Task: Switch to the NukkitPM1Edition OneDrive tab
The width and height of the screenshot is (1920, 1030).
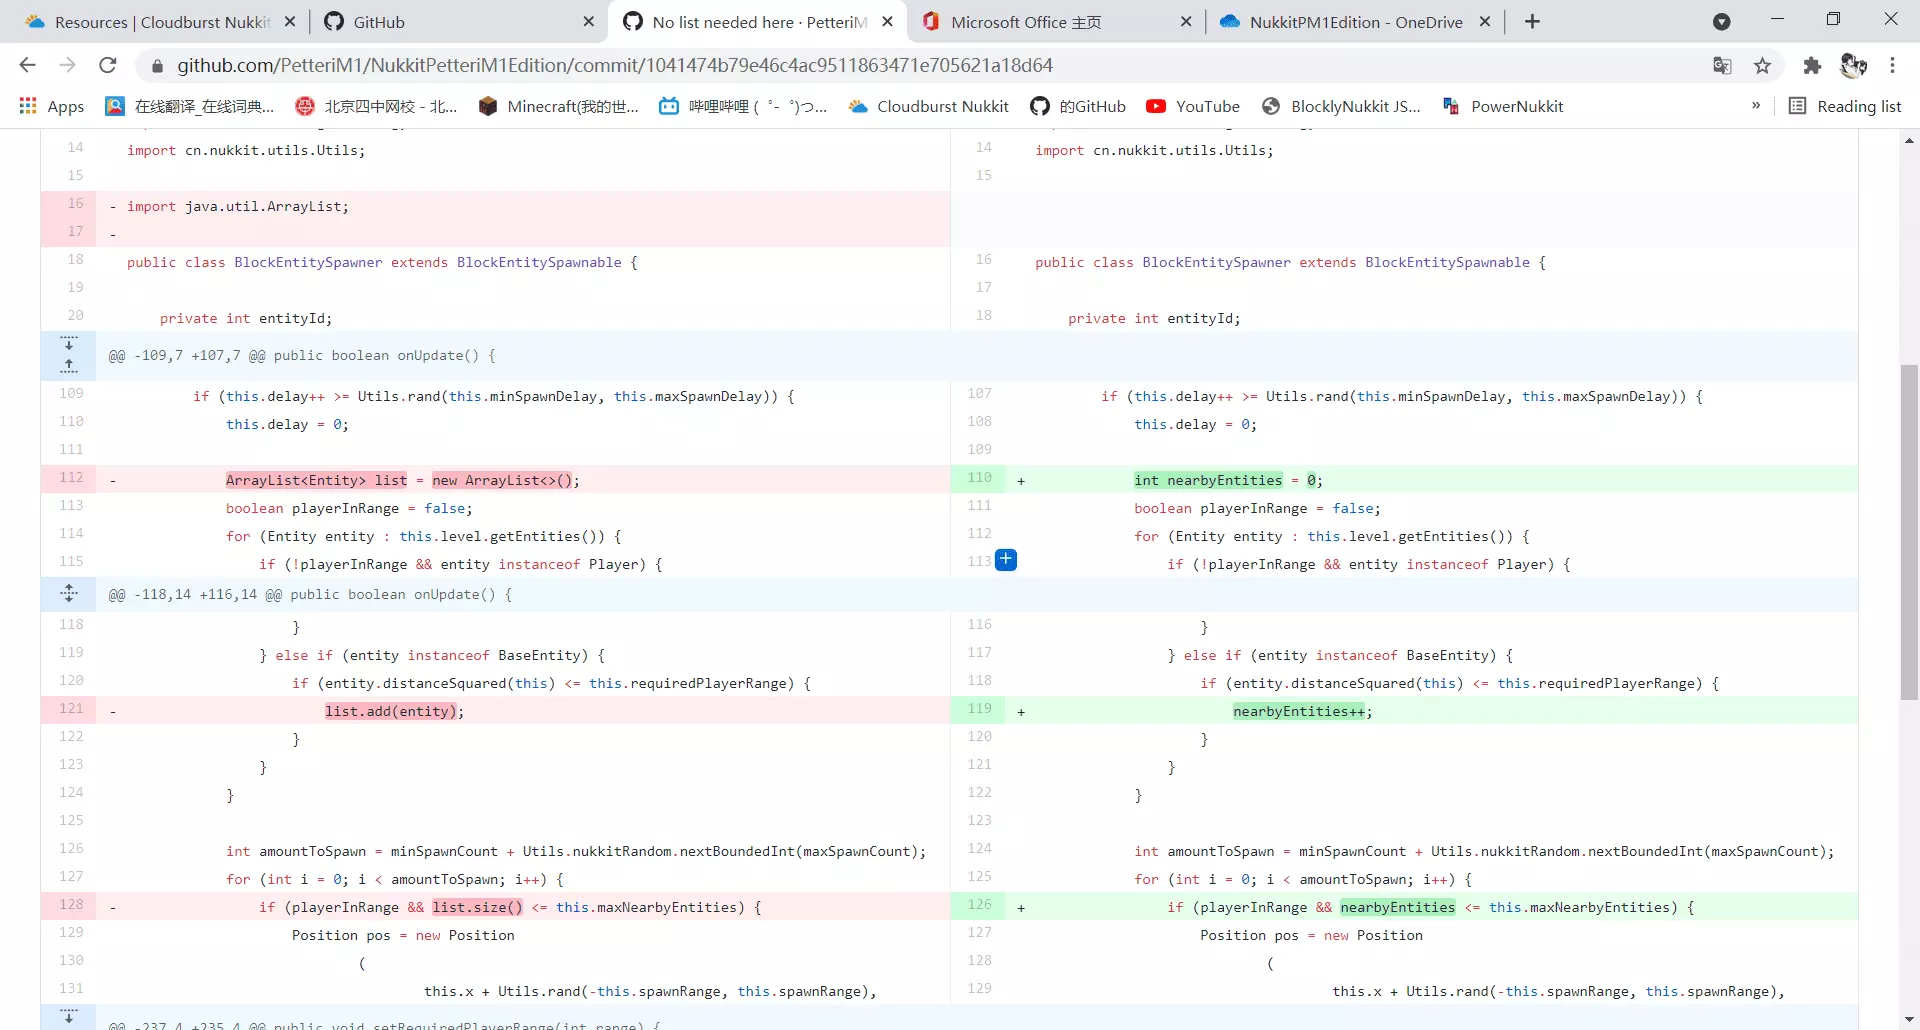Action: click(1355, 21)
